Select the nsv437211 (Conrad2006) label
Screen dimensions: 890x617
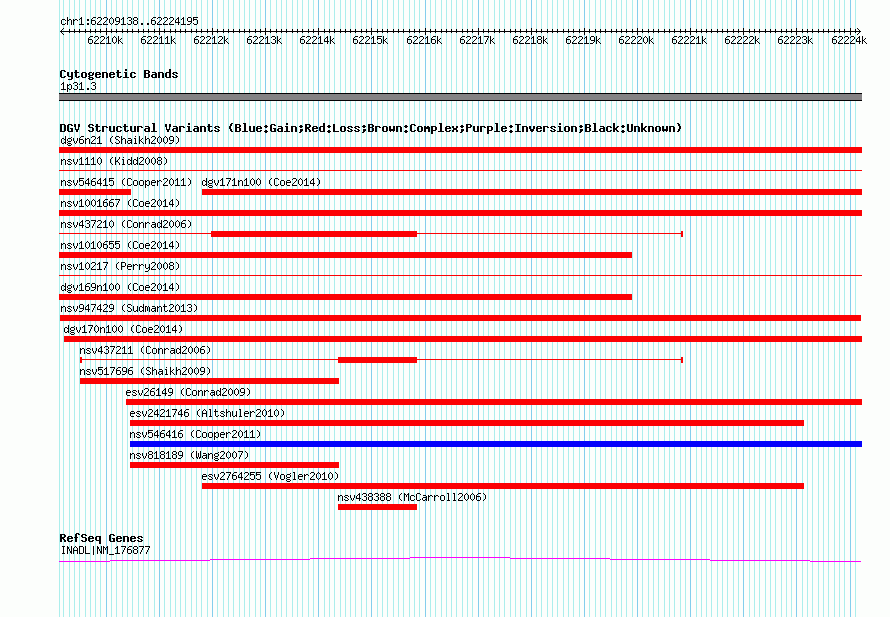[x=145, y=350]
